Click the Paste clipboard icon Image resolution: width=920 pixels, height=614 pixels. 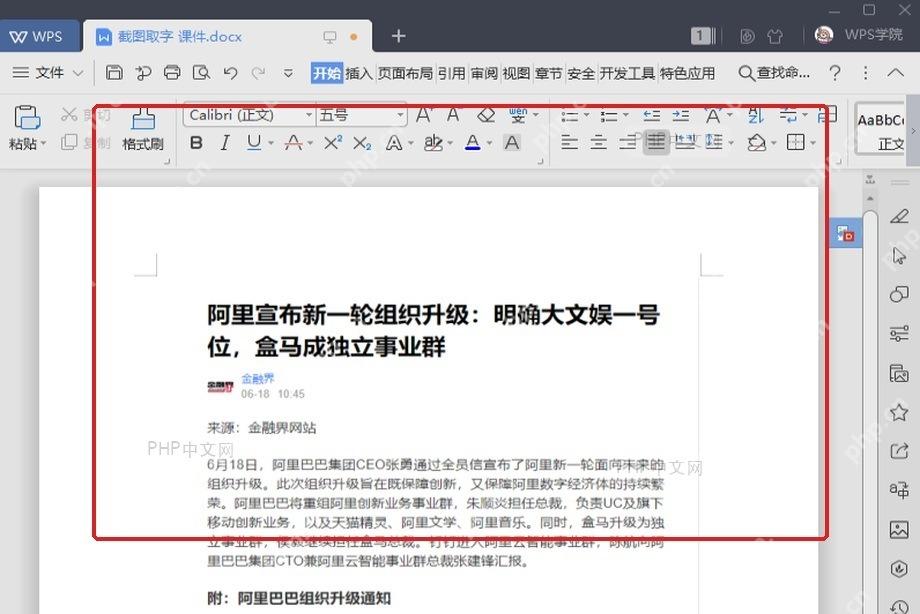(27, 117)
